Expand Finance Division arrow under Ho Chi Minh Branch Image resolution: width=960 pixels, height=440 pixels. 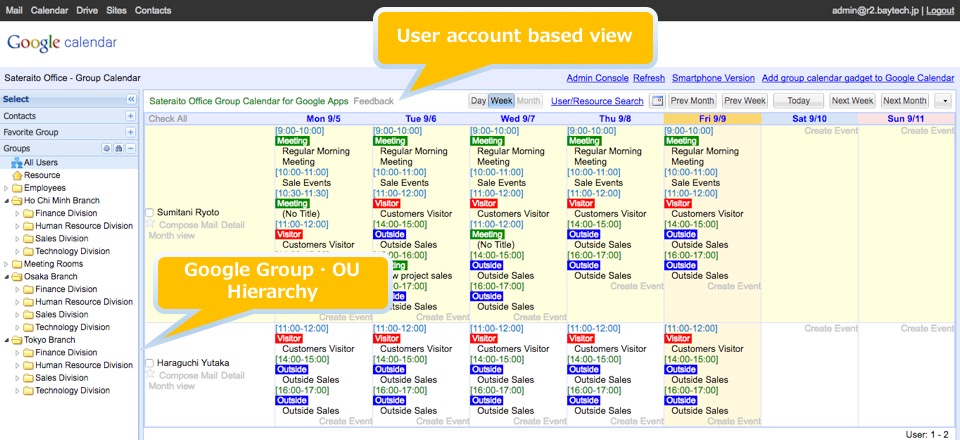(17, 214)
